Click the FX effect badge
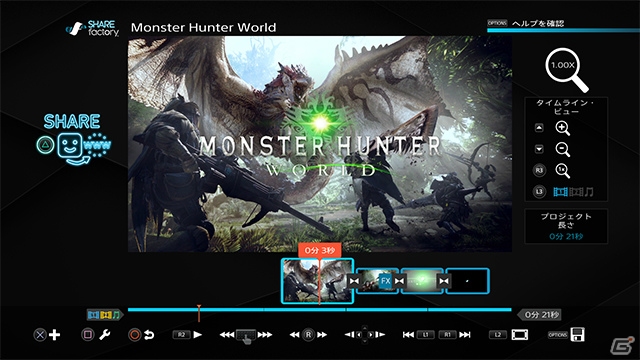The image size is (640, 360). [x=385, y=281]
